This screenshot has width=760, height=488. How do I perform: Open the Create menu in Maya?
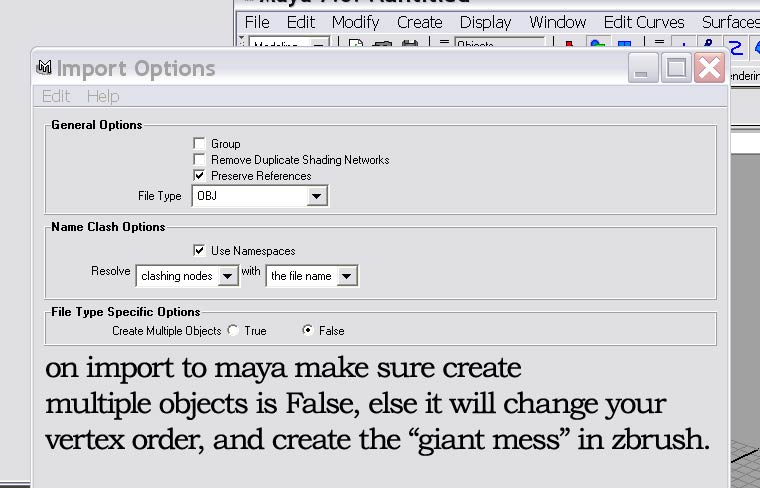419,22
